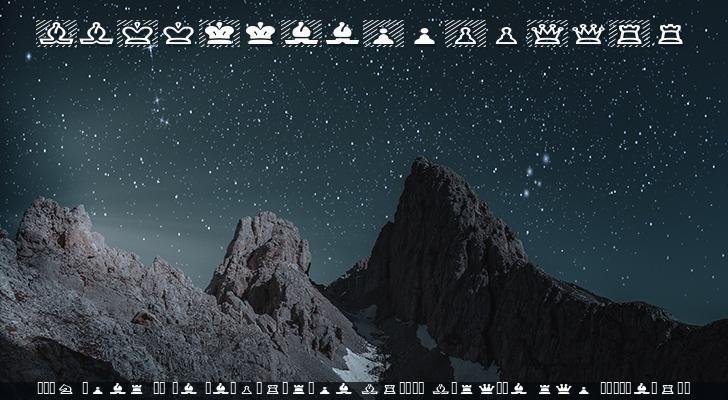Select the outlined king on plain background
This screenshot has height=400, width=728.
coord(178,34)
